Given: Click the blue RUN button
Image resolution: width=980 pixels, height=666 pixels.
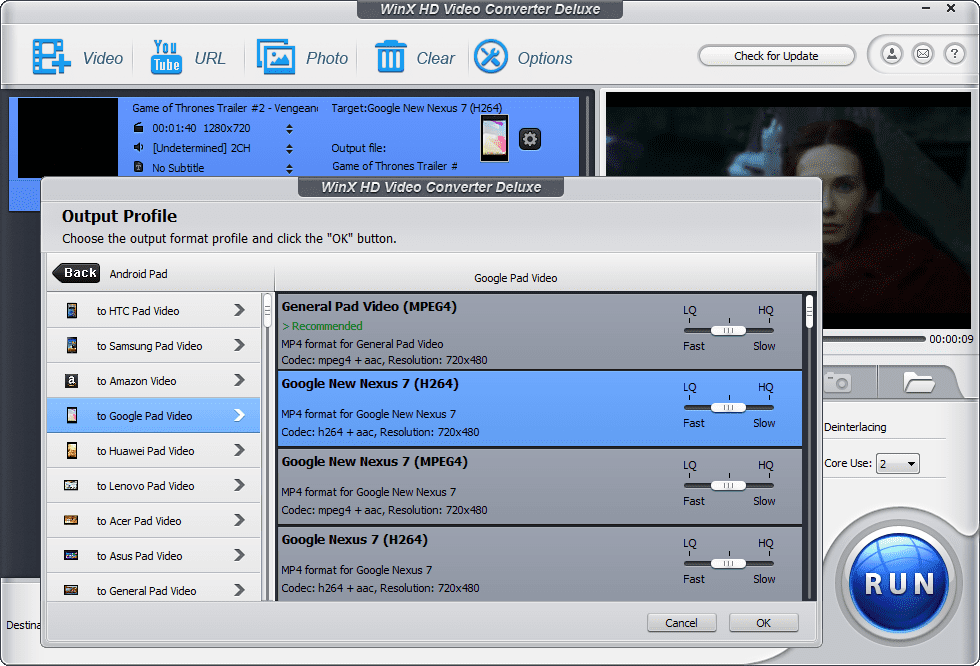Looking at the screenshot, I should tap(899, 582).
